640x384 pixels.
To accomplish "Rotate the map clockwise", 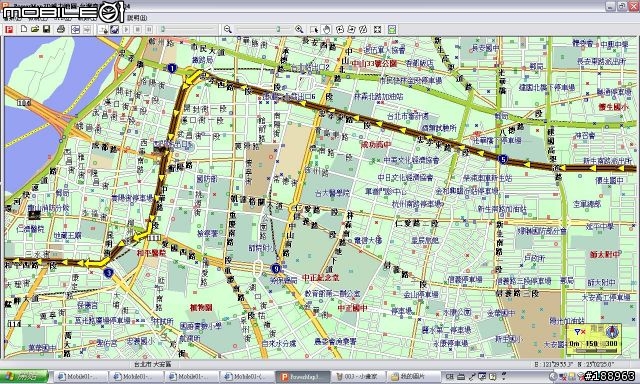I will point(351,29).
